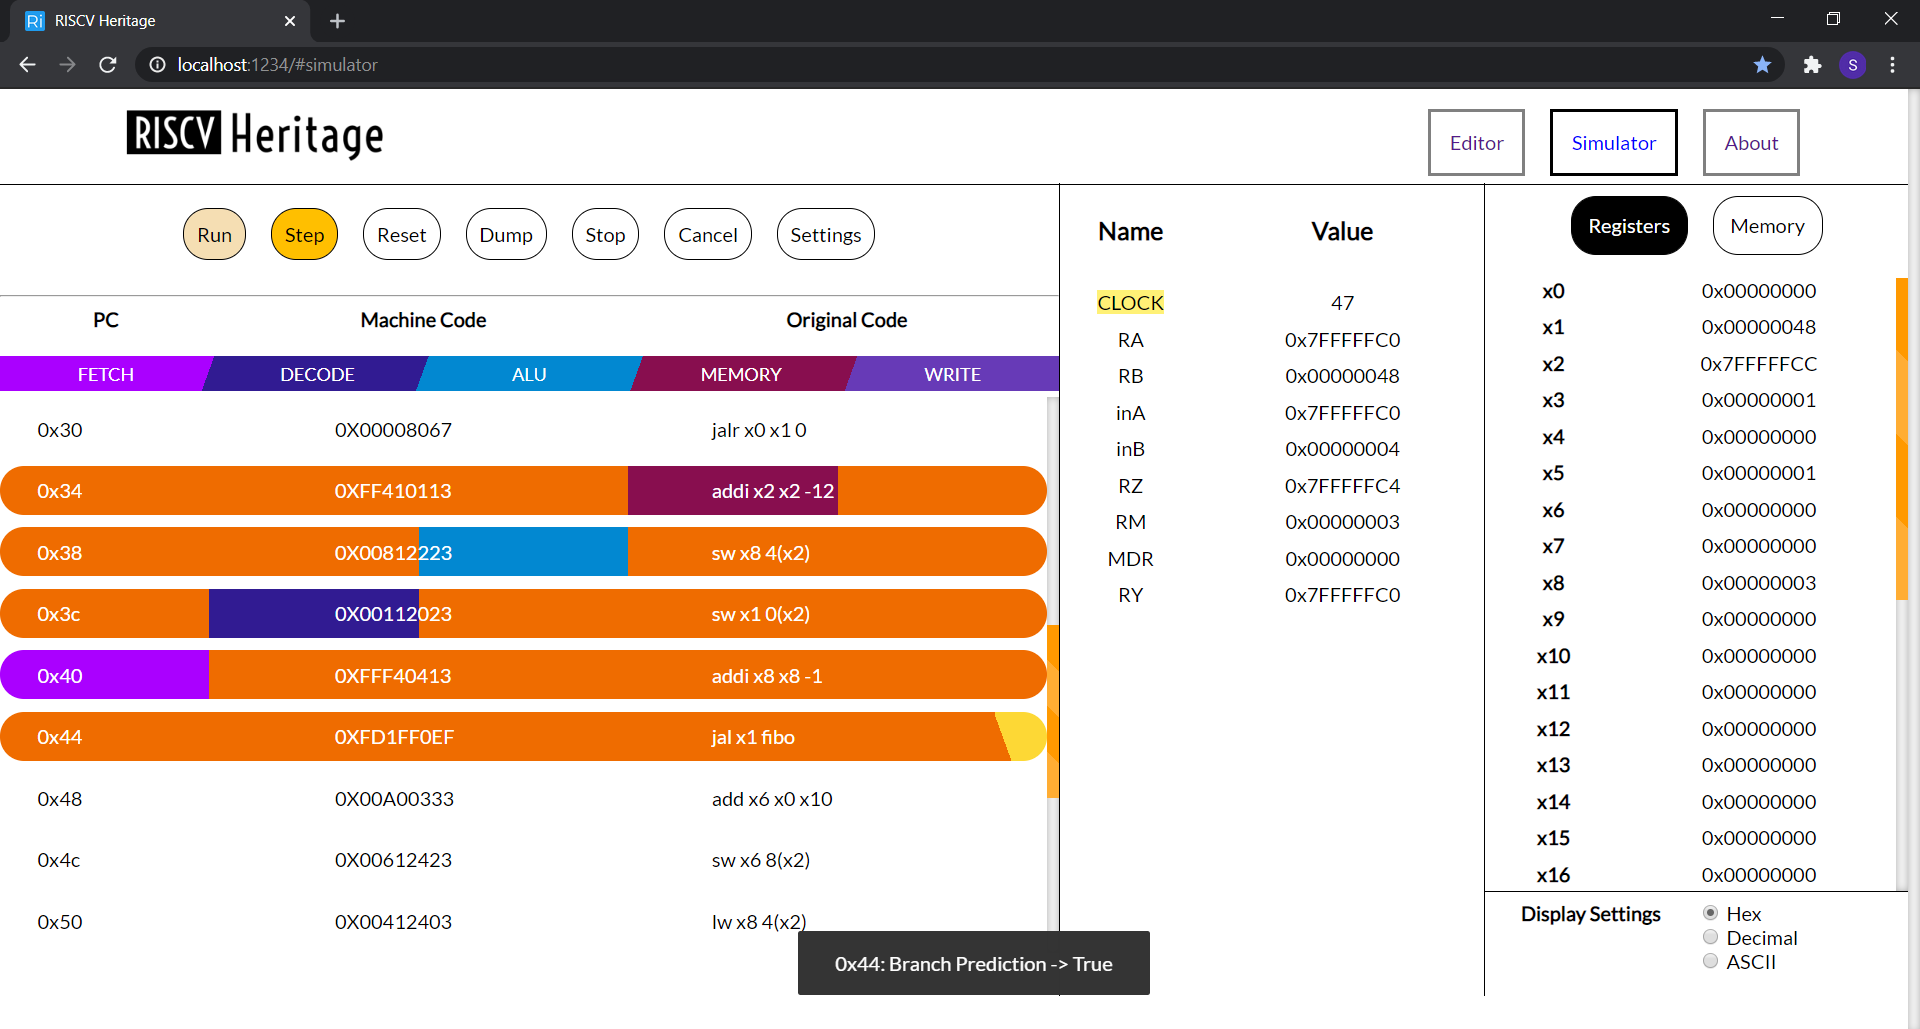1920x1029 pixels.
Task: Click the MDR register name
Action: click(x=1130, y=559)
